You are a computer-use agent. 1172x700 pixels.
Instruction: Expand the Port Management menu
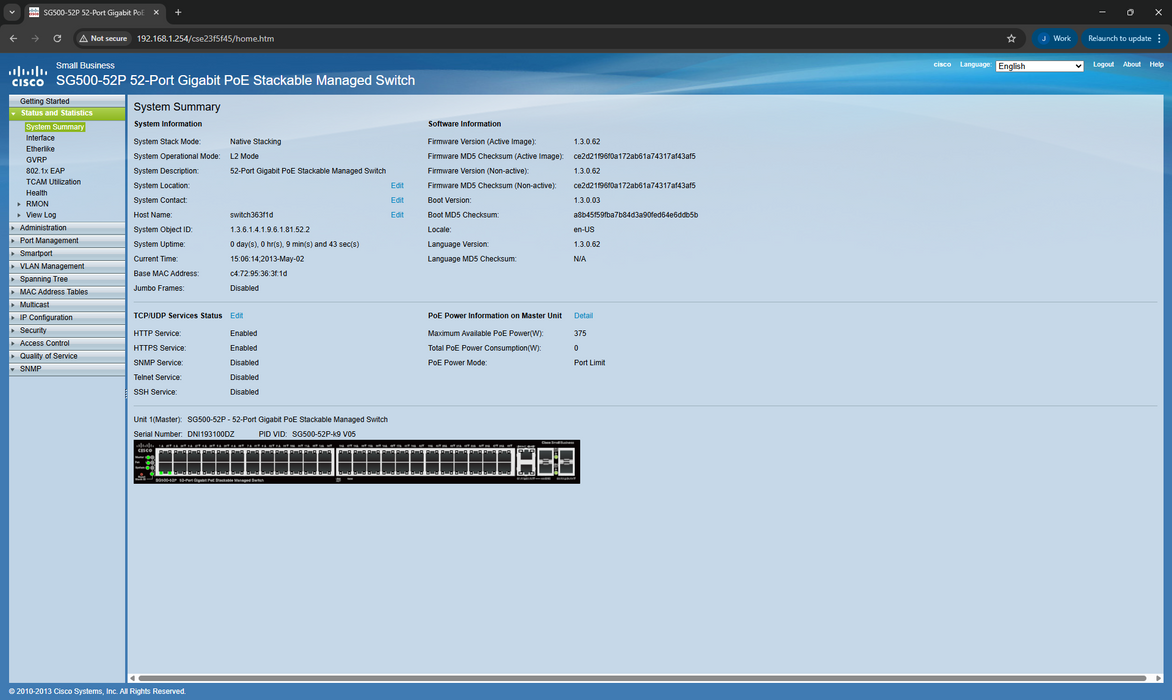(x=67, y=241)
